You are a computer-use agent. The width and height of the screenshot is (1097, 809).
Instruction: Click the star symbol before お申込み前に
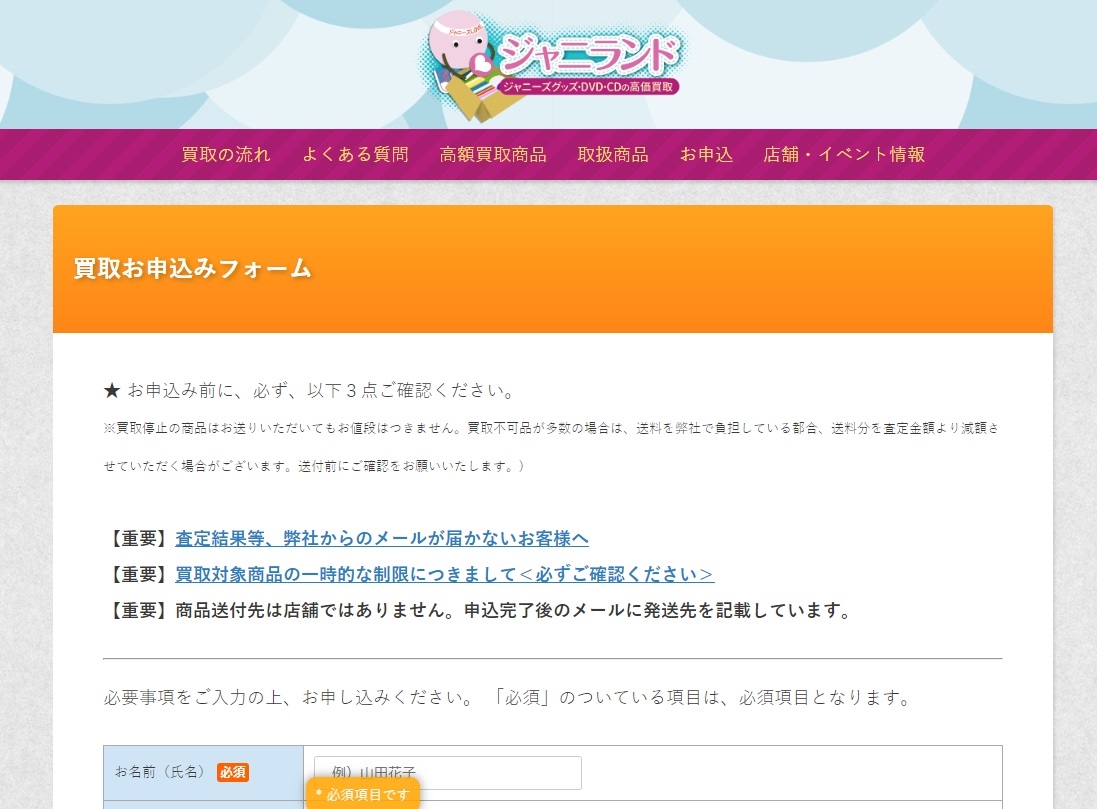(x=112, y=391)
